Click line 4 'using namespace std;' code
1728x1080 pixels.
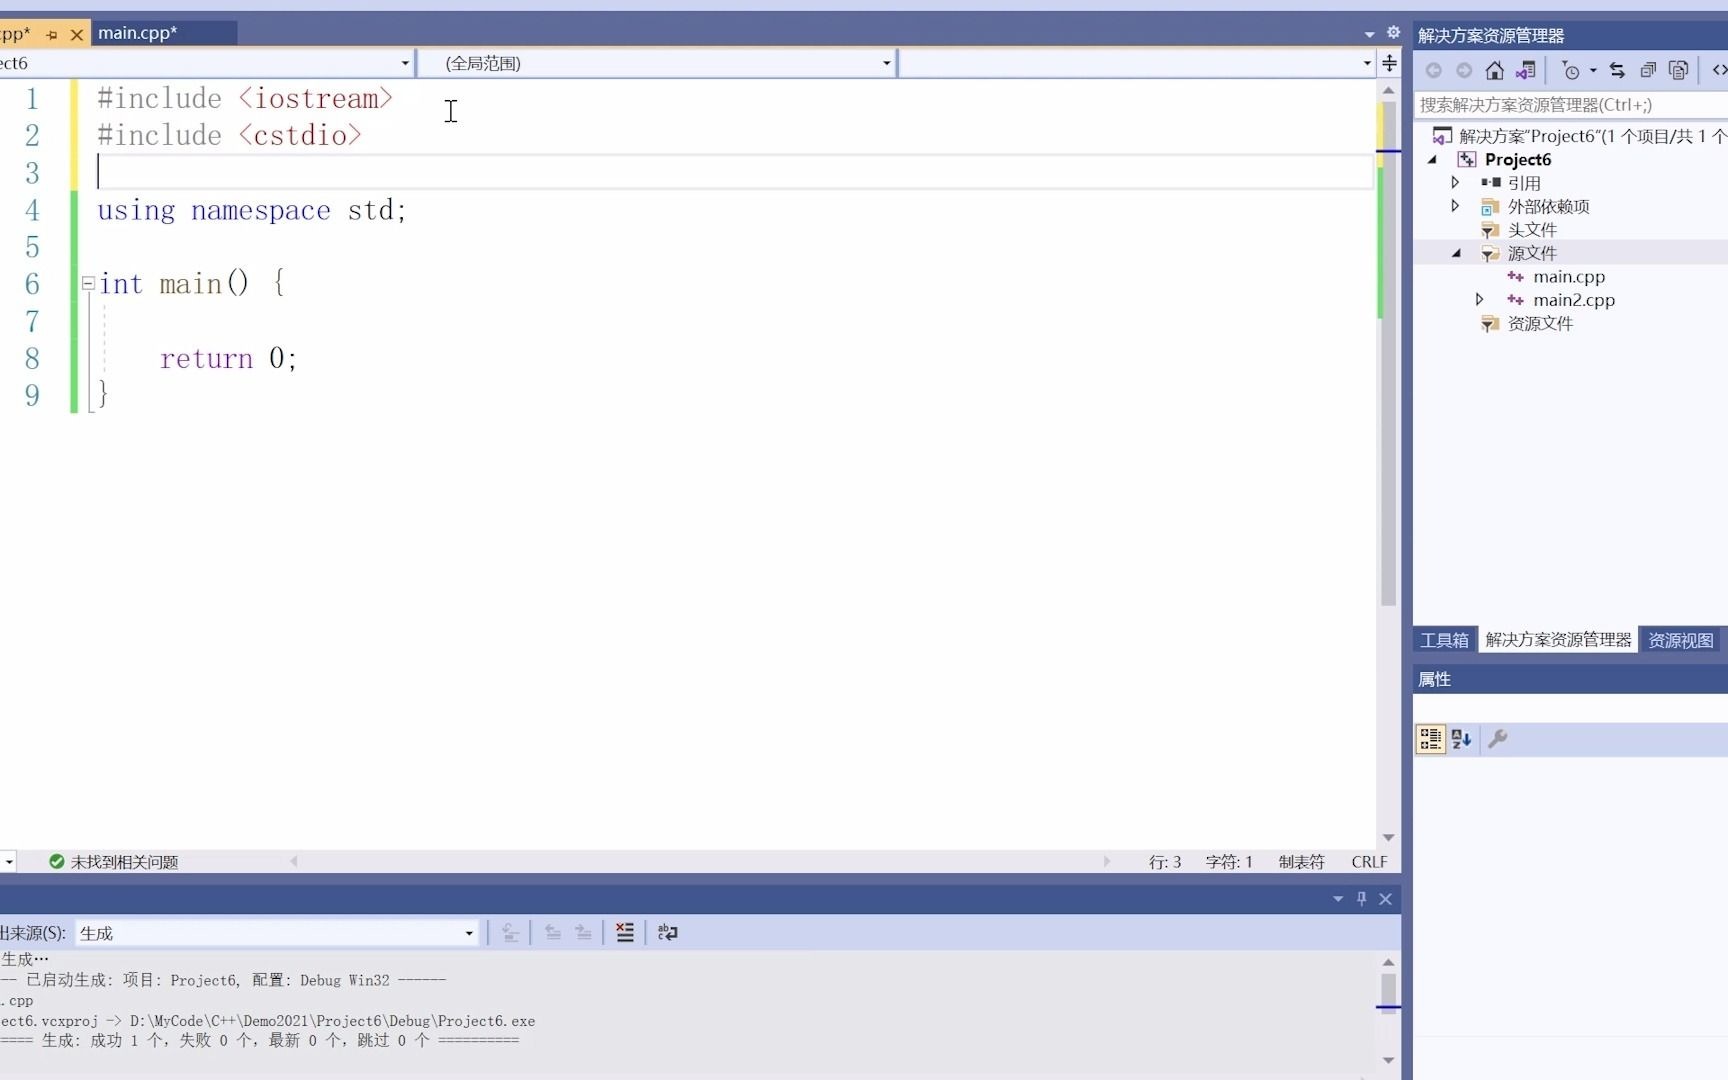251,210
